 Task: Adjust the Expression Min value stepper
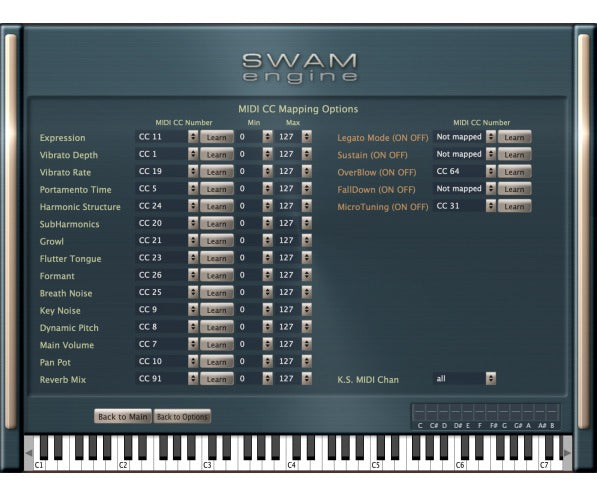click(x=268, y=137)
